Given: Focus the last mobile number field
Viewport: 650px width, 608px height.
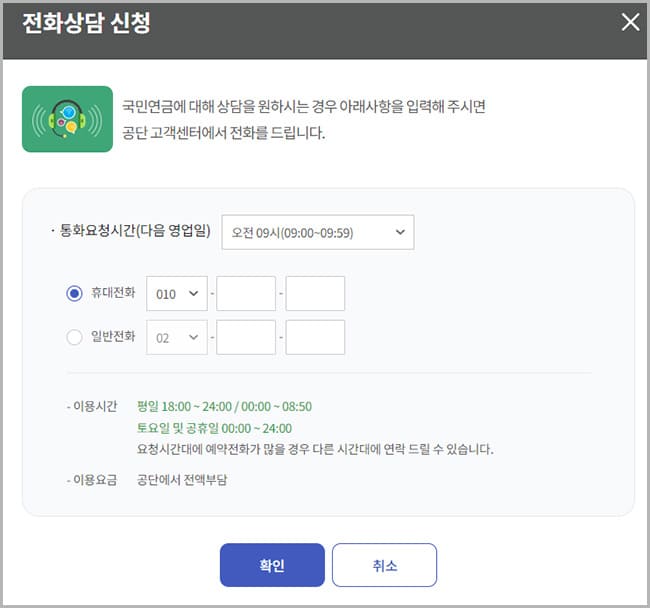Looking at the screenshot, I should [x=315, y=294].
